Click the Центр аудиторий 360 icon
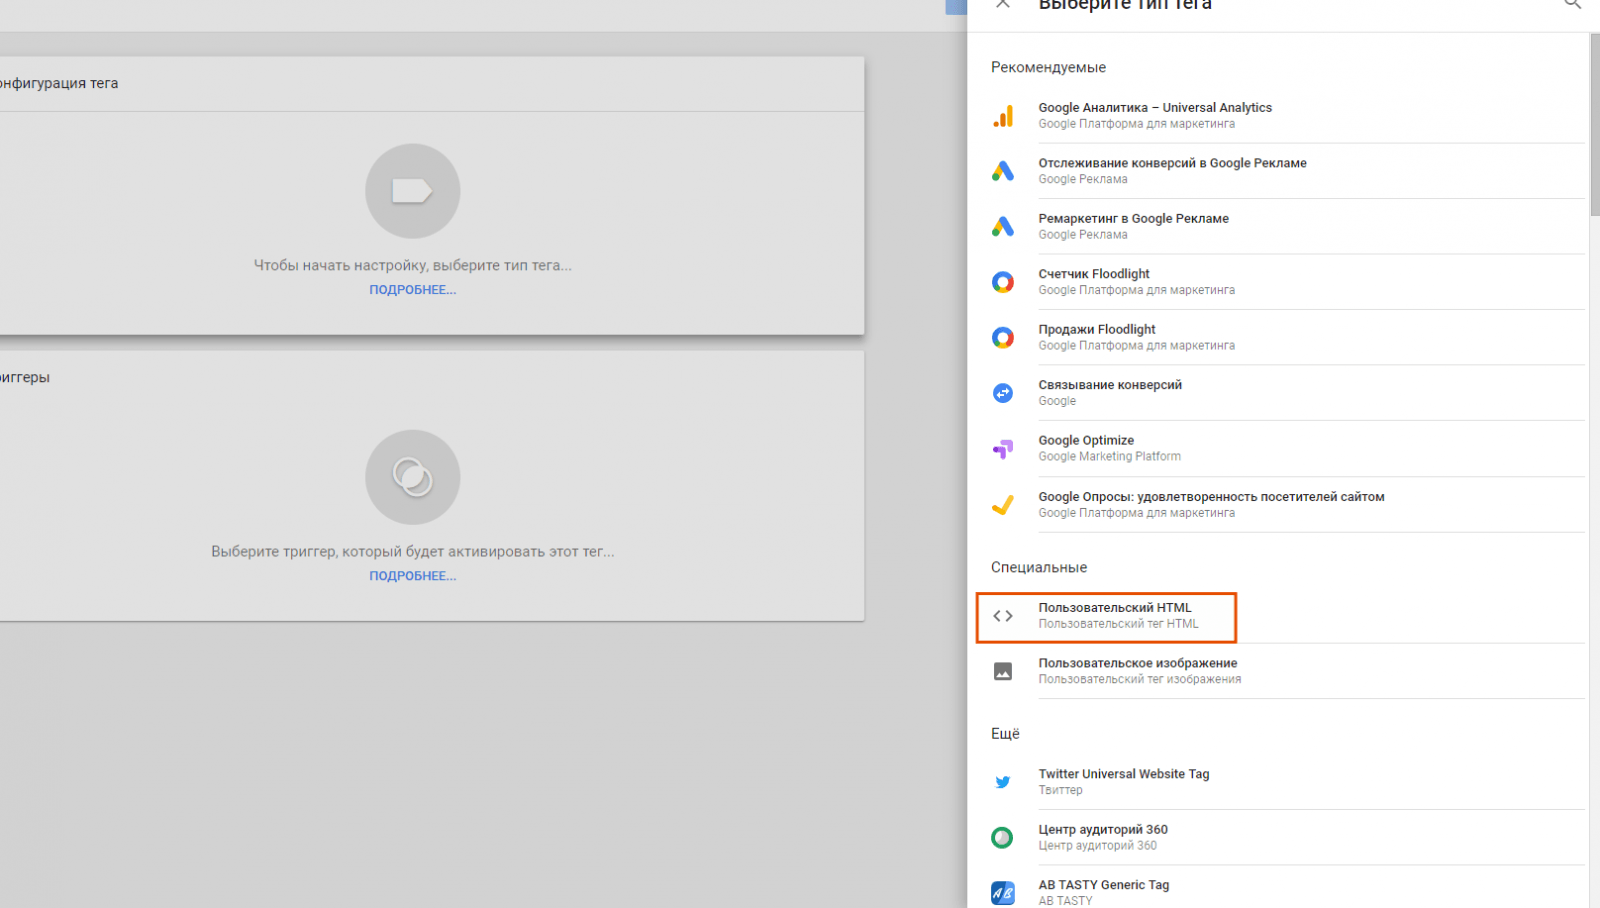The height and width of the screenshot is (908, 1600). click(1002, 838)
